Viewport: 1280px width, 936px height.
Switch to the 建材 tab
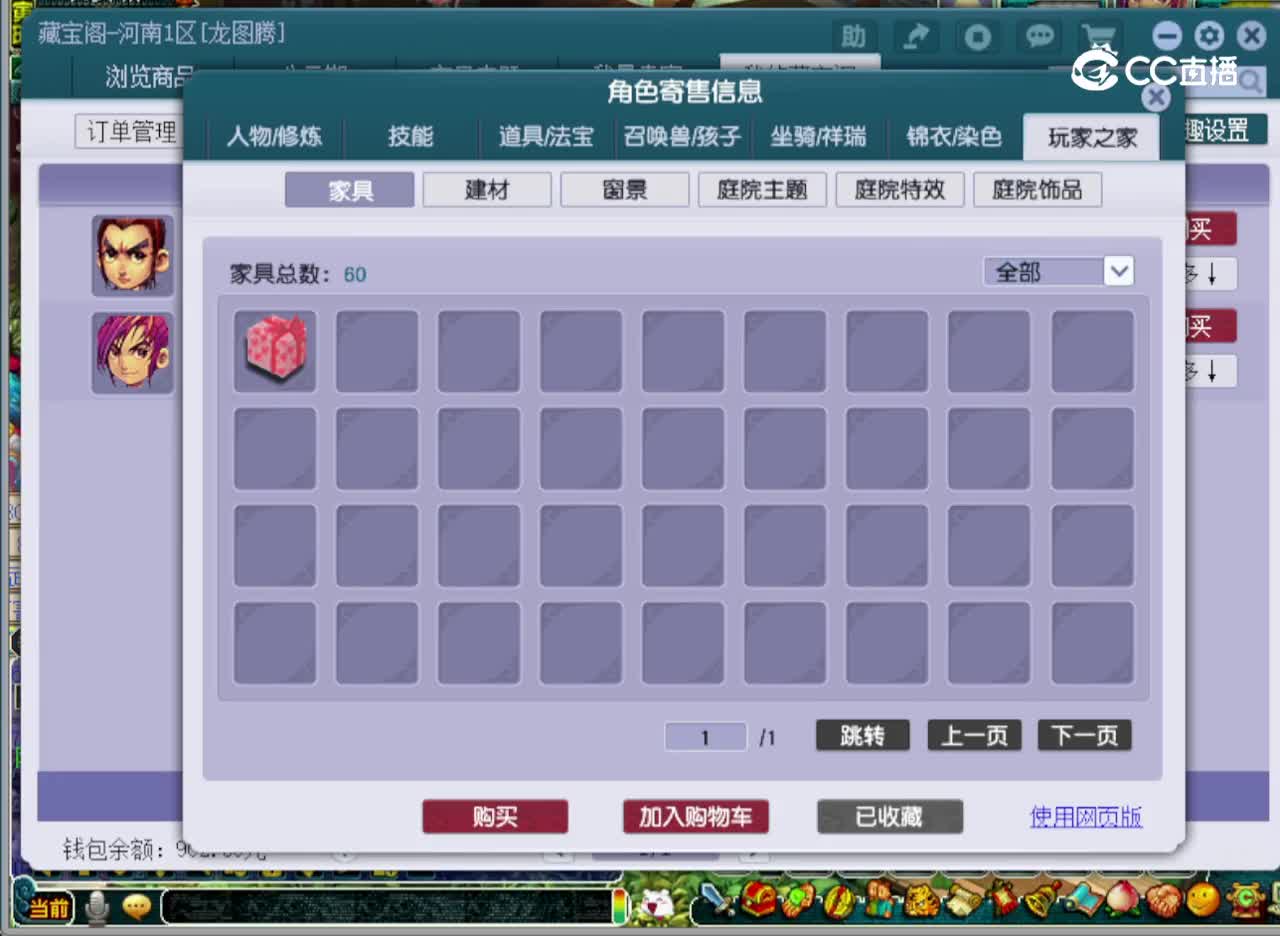point(487,189)
